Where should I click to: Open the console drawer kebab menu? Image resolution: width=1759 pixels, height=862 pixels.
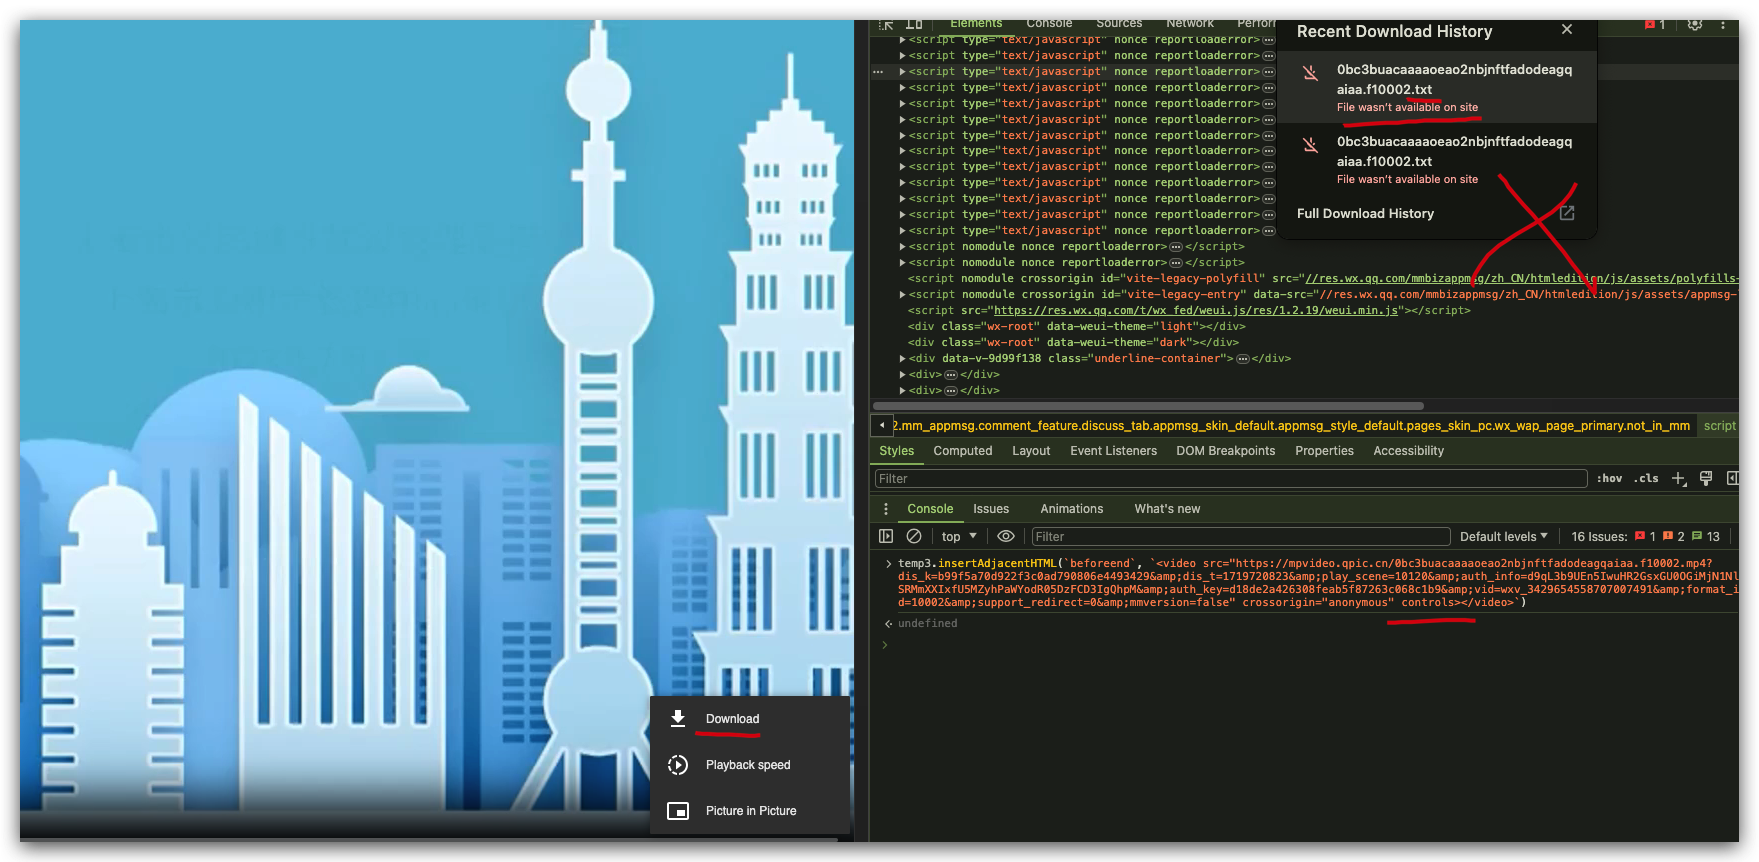click(886, 509)
